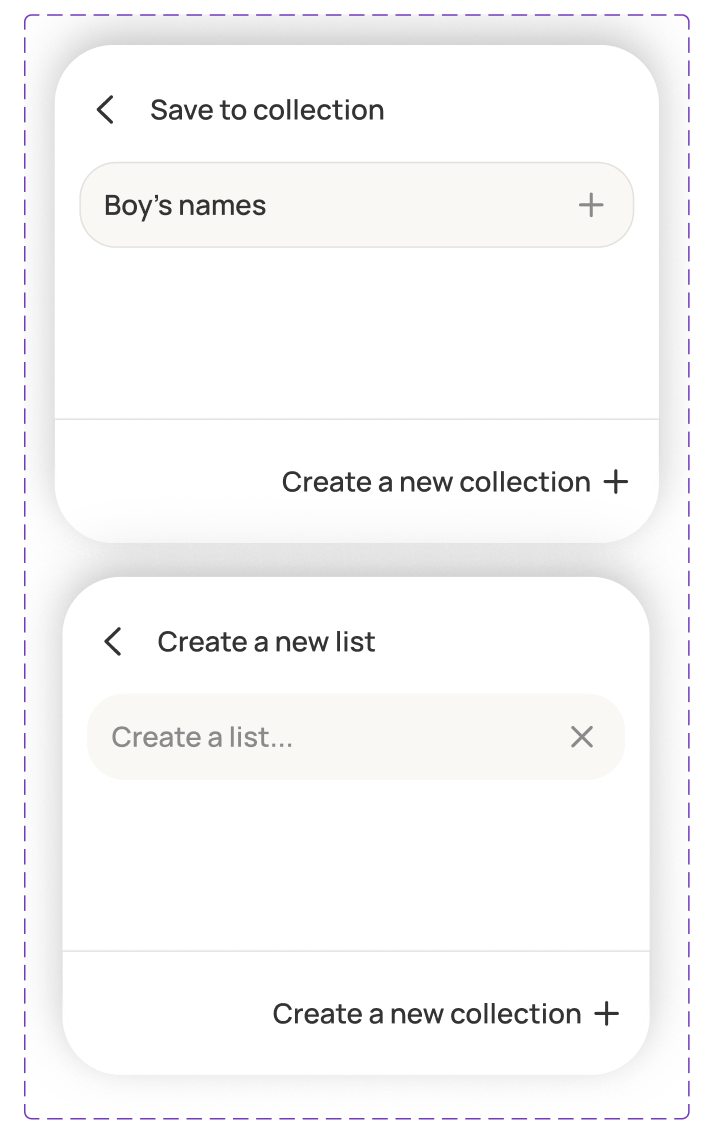Click the plus icon beside Create a new collection in the Create a new list card
The image size is (718, 1142).
click(x=606, y=1014)
